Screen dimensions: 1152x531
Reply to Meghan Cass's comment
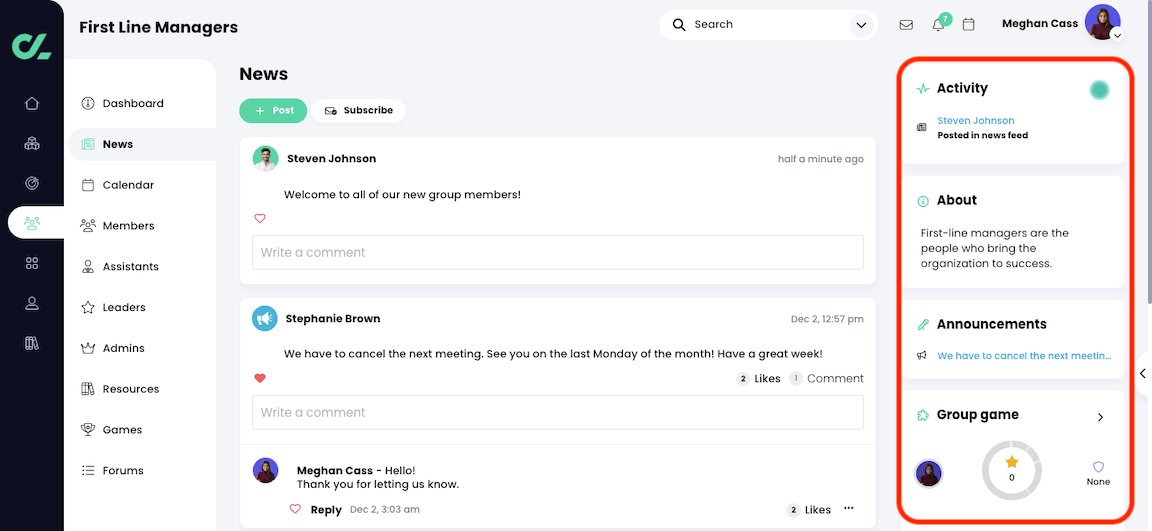pos(326,510)
